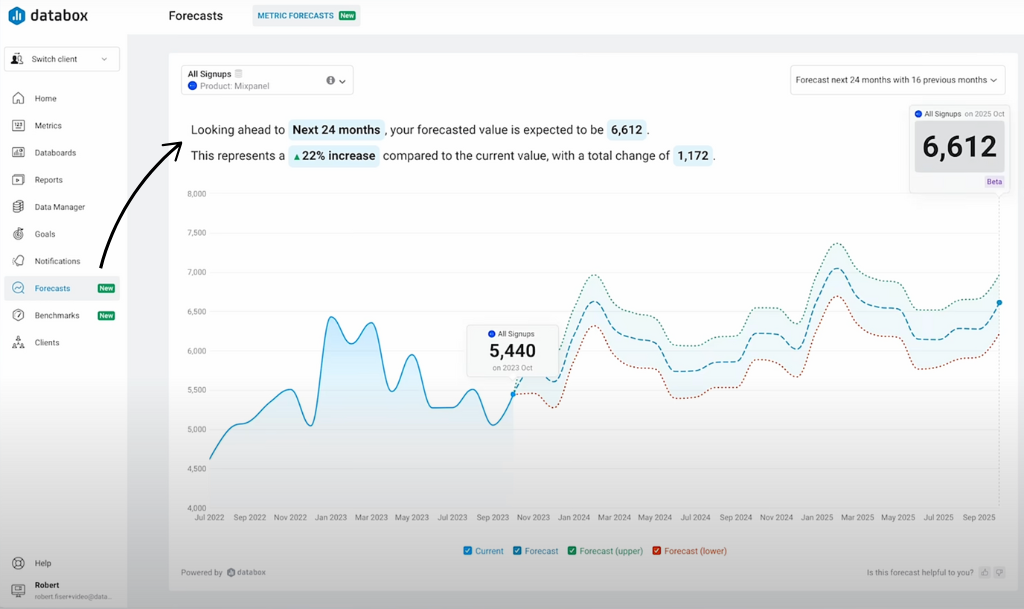Open Clients from the sidebar

pyautogui.click(x=47, y=342)
